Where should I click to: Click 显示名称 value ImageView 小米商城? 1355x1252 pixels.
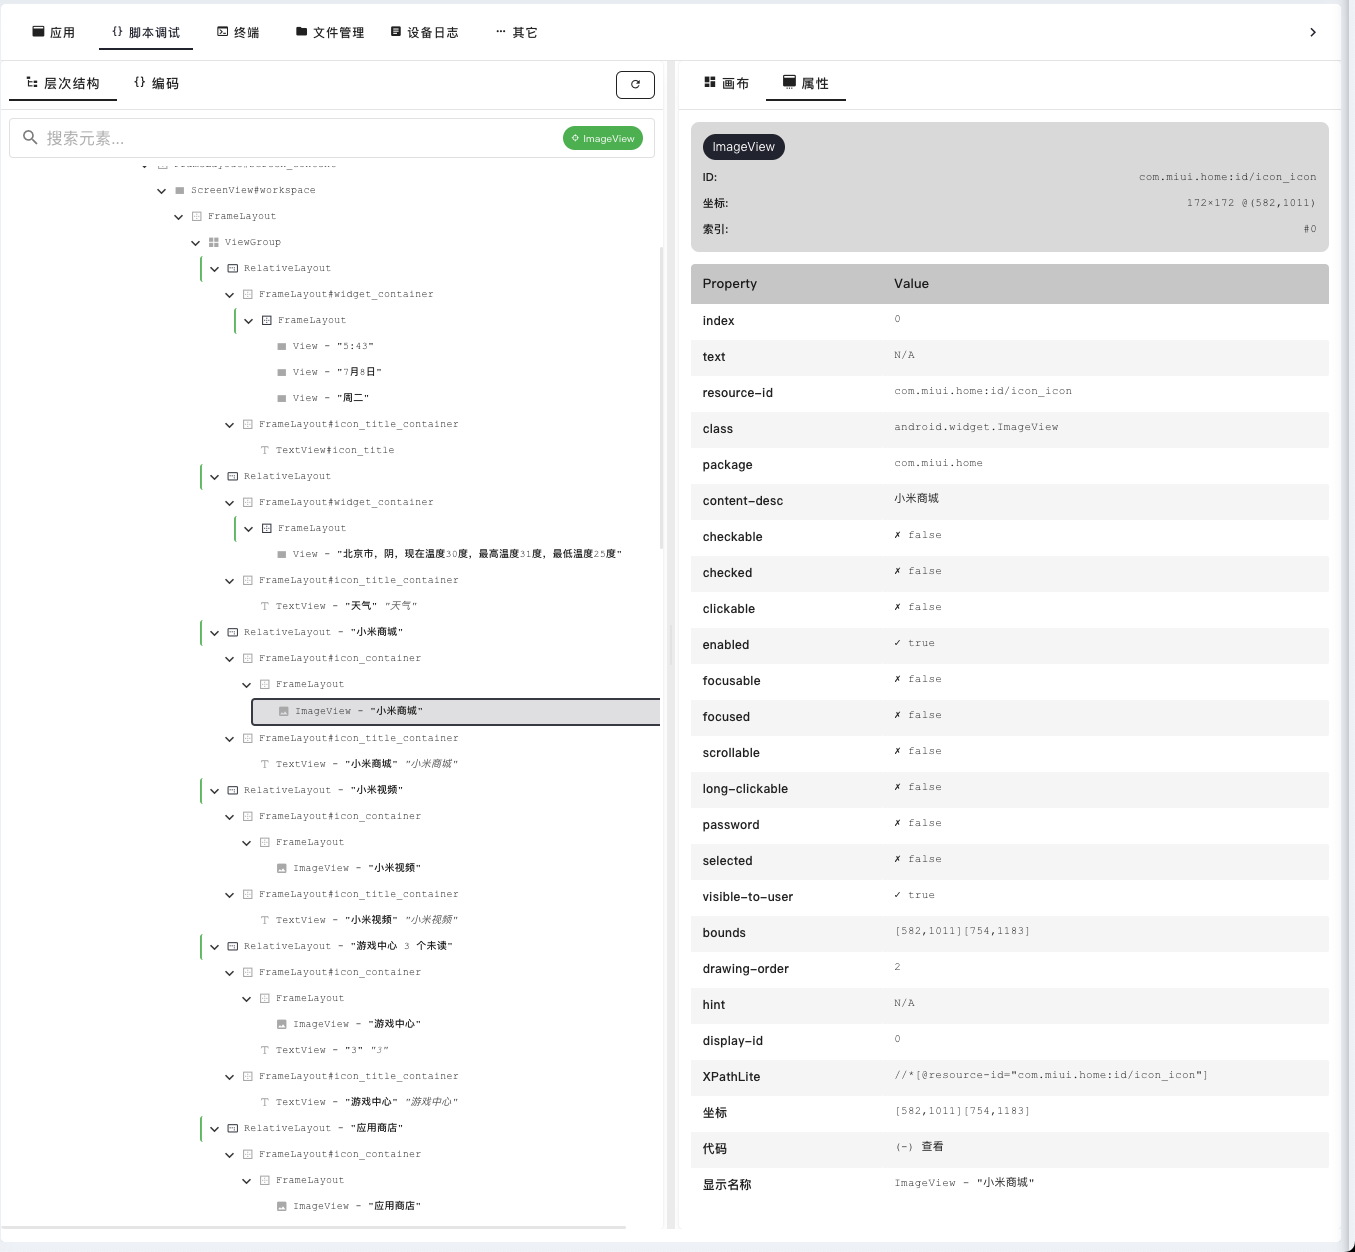tap(964, 1183)
